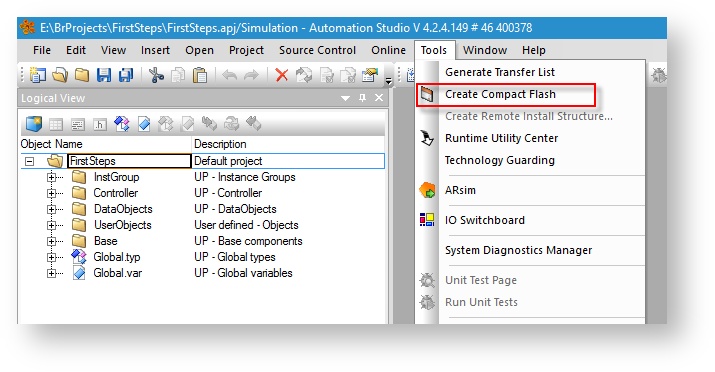Open the Project menu
This screenshot has height=372, width=715.
[x=246, y=50]
